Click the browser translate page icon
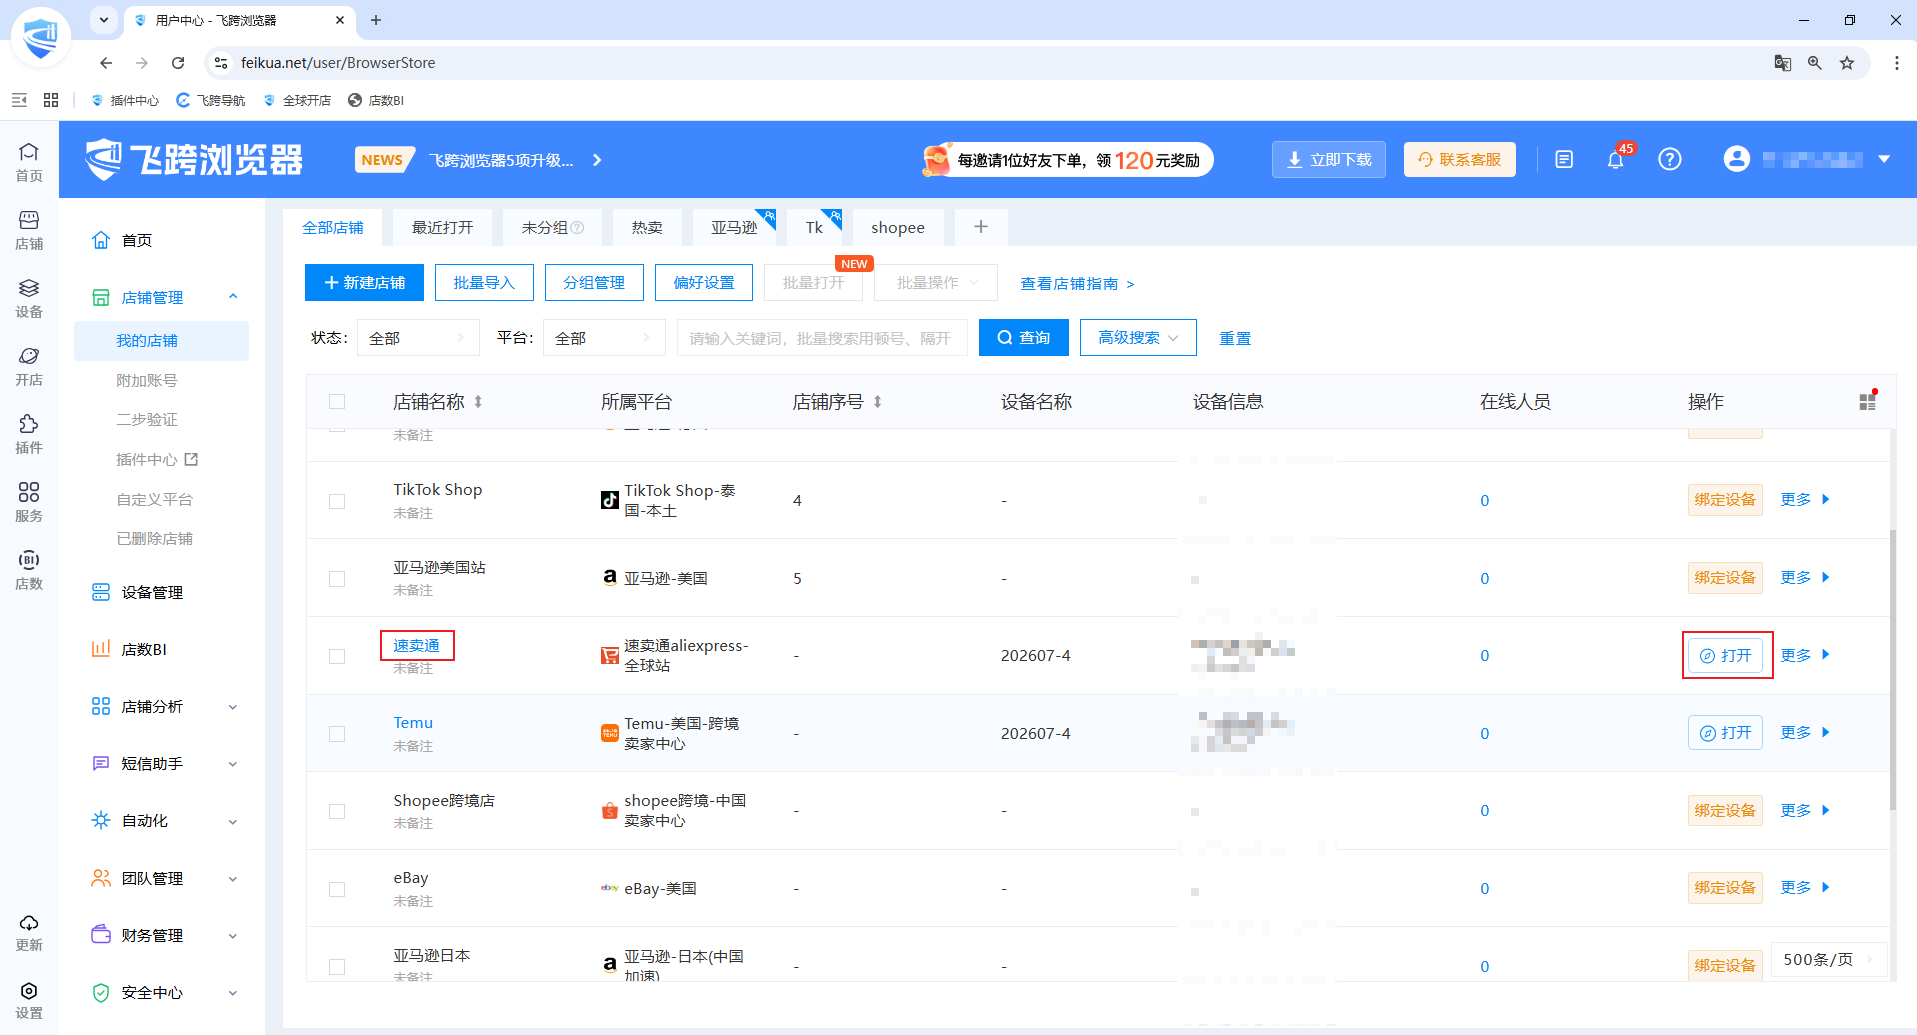 click(x=1782, y=63)
